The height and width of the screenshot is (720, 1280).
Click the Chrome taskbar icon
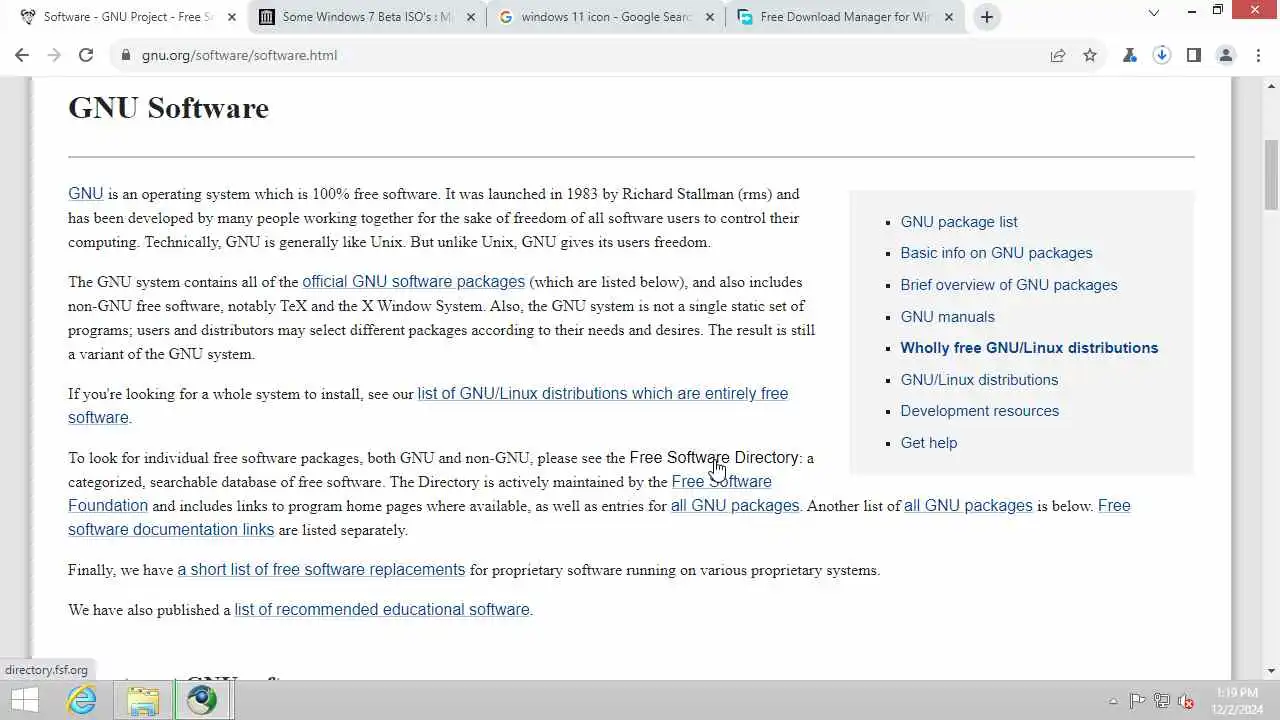point(203,700)
